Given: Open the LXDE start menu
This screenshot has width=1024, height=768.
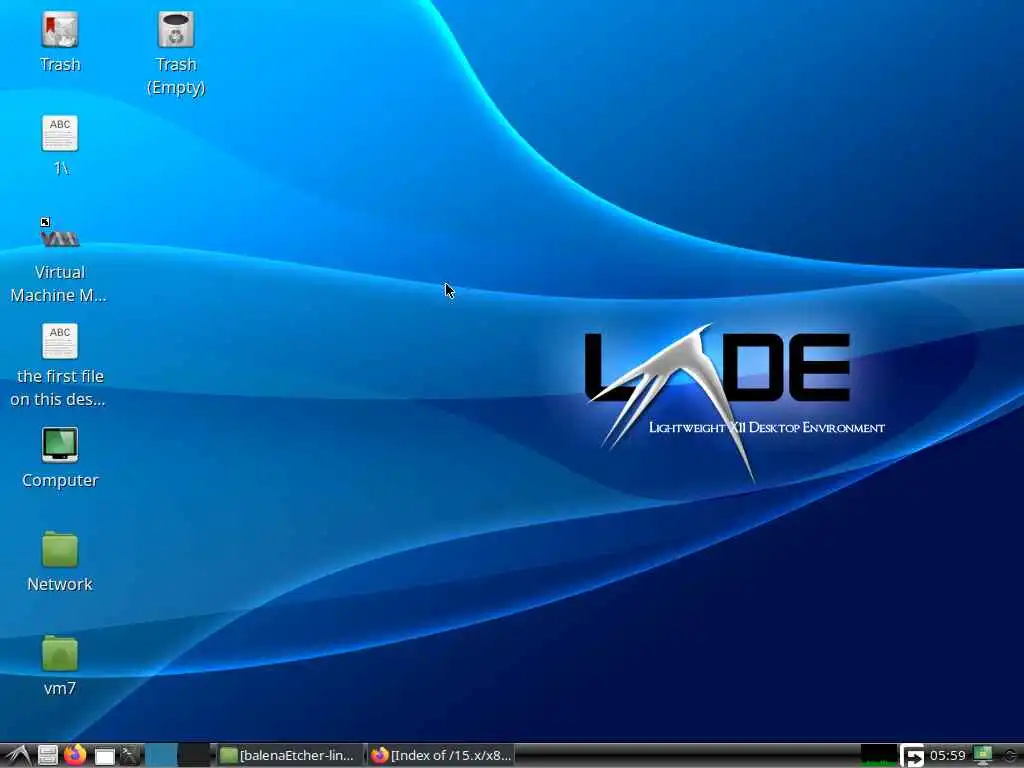Looking at the screenshot, I should [17, 756].
